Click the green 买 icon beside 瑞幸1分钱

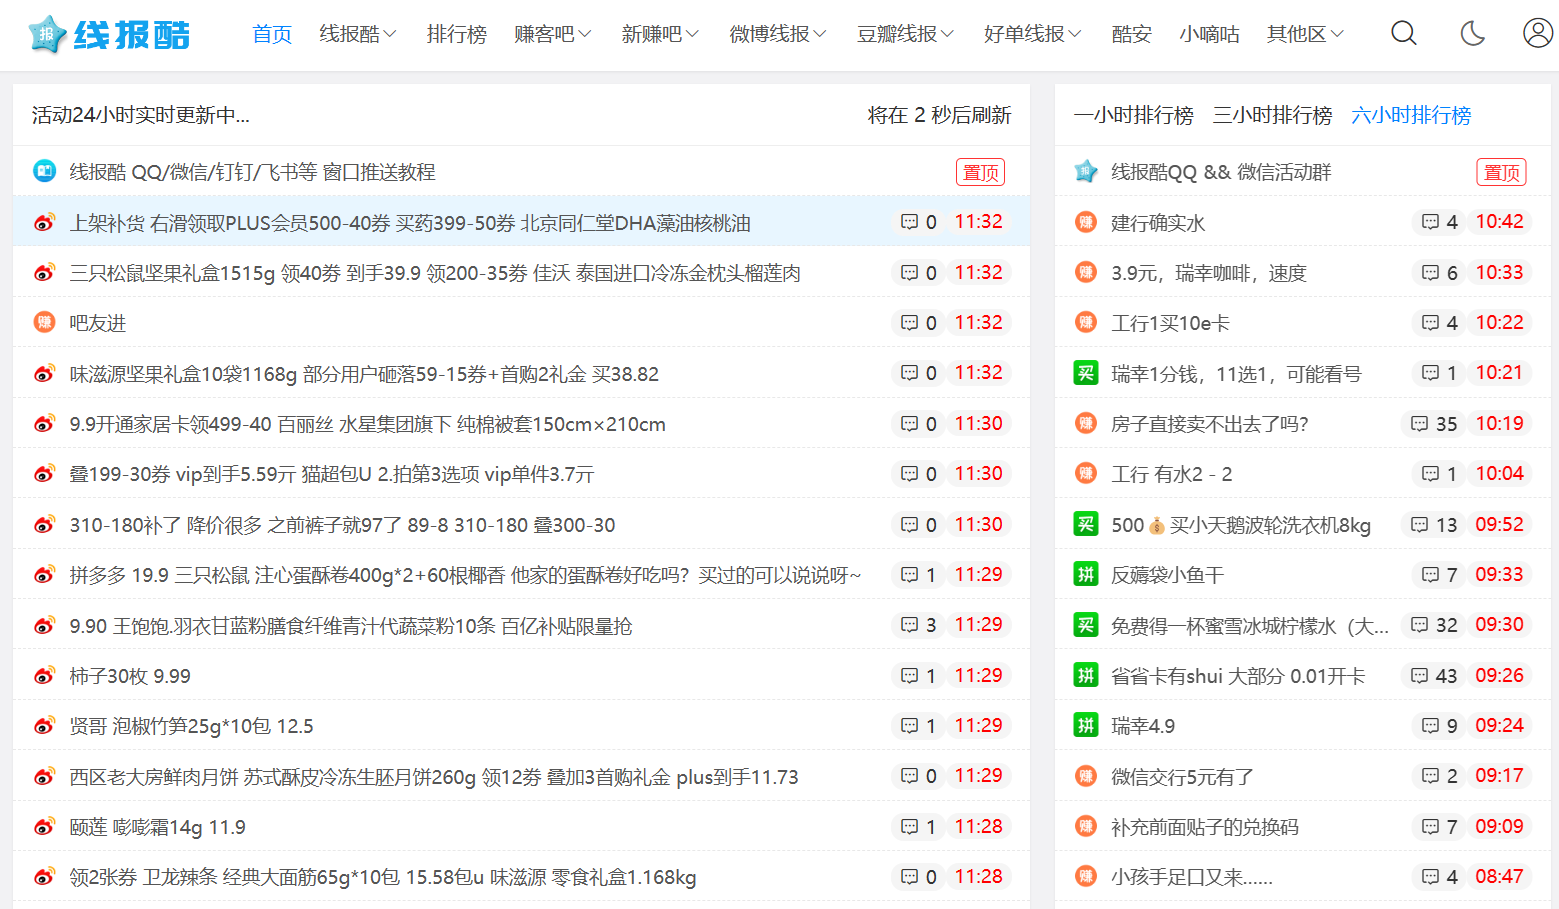[x=1086, y=373]
